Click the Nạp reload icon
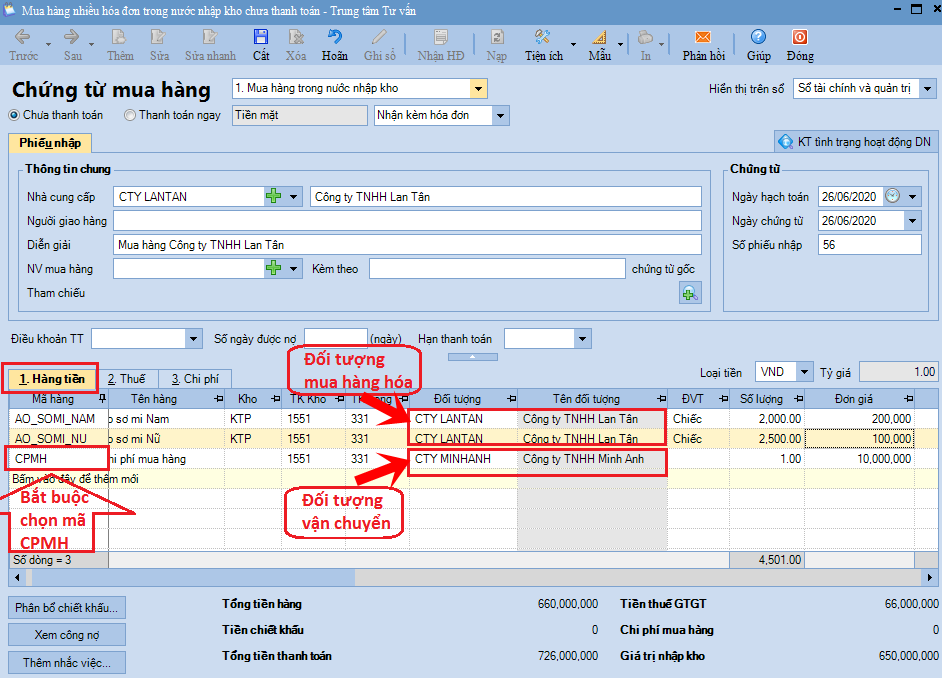The width and height of the screenshot is (942, 678). point(497,45)
